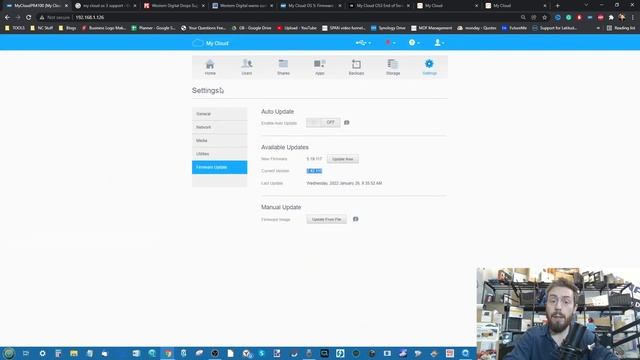The height and width of the screenshot is (360, 640).
Task: Select the Firmware Update settings tab
Action: pyautogui.click(x=220, y=167)
